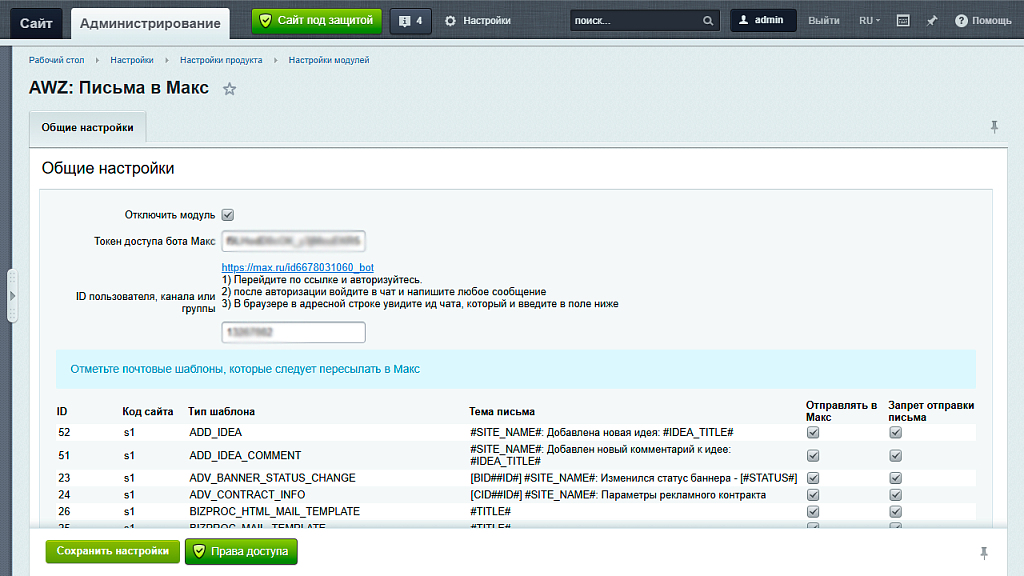Expand the collapsed left sidebar menu
Screen dimensions: 1024x576
point(12,296)
